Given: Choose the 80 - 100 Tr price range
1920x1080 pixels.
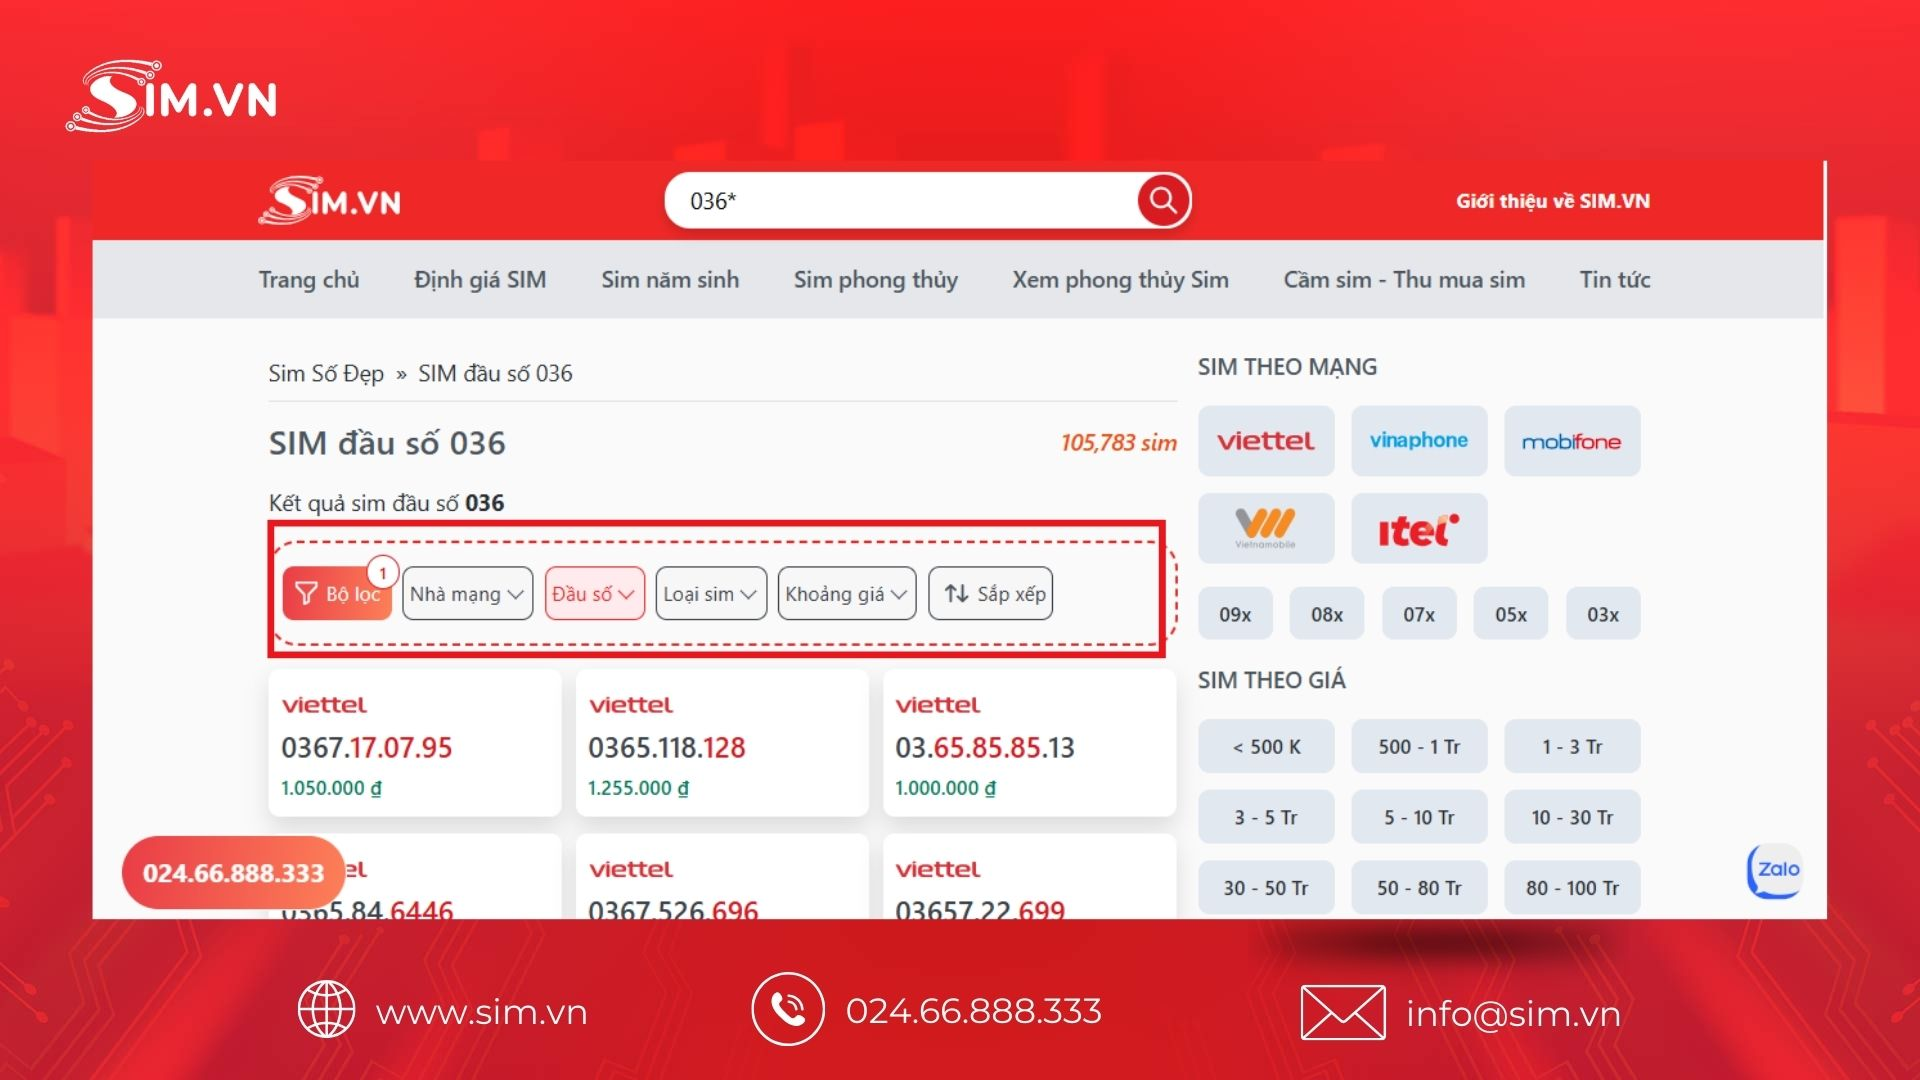Looking at the screenshot, I should point(1572,887).
